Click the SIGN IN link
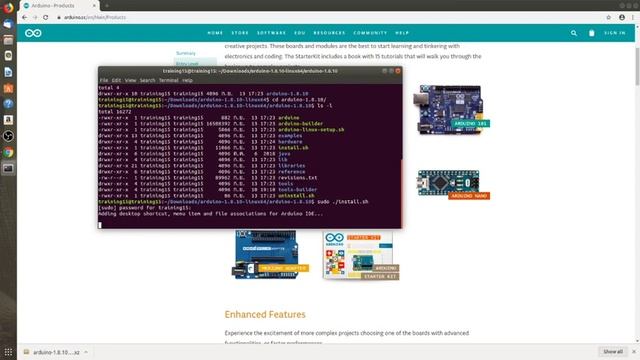This screenshot has height=360, width=640. 615,33
